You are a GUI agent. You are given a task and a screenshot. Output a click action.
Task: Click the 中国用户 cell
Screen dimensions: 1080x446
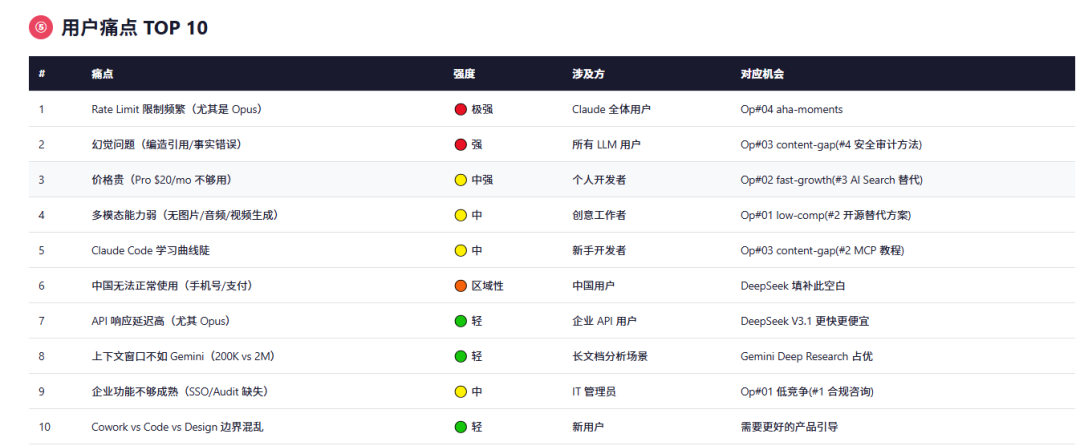(594, 286)
